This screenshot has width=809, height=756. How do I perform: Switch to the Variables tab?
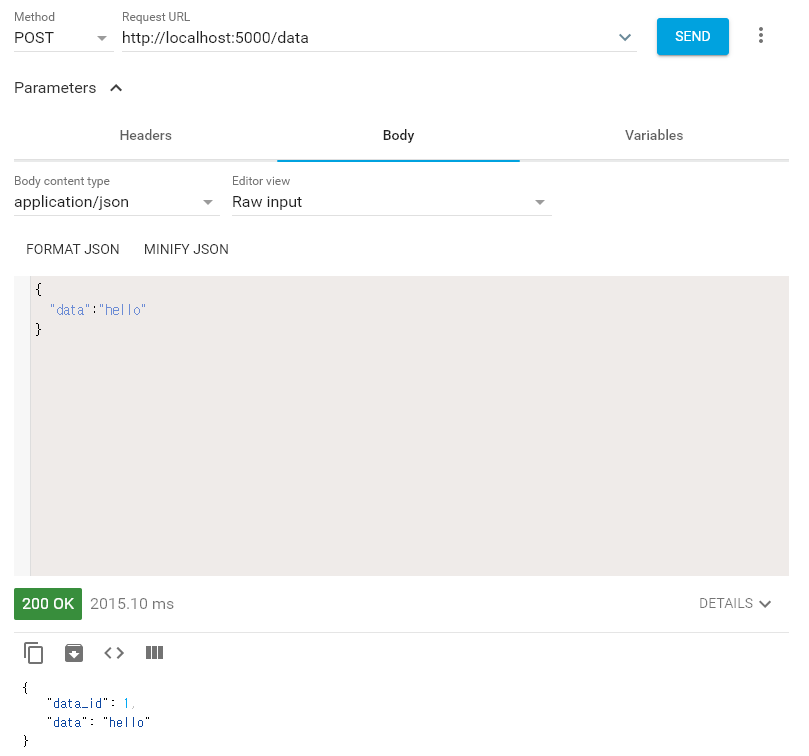pos(654,135)
